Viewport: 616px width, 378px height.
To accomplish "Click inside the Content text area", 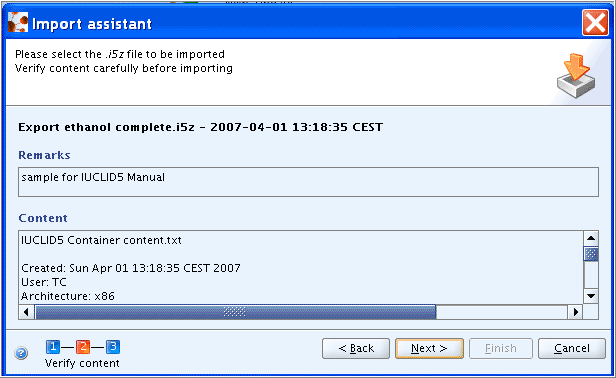I will click(301, 267).
